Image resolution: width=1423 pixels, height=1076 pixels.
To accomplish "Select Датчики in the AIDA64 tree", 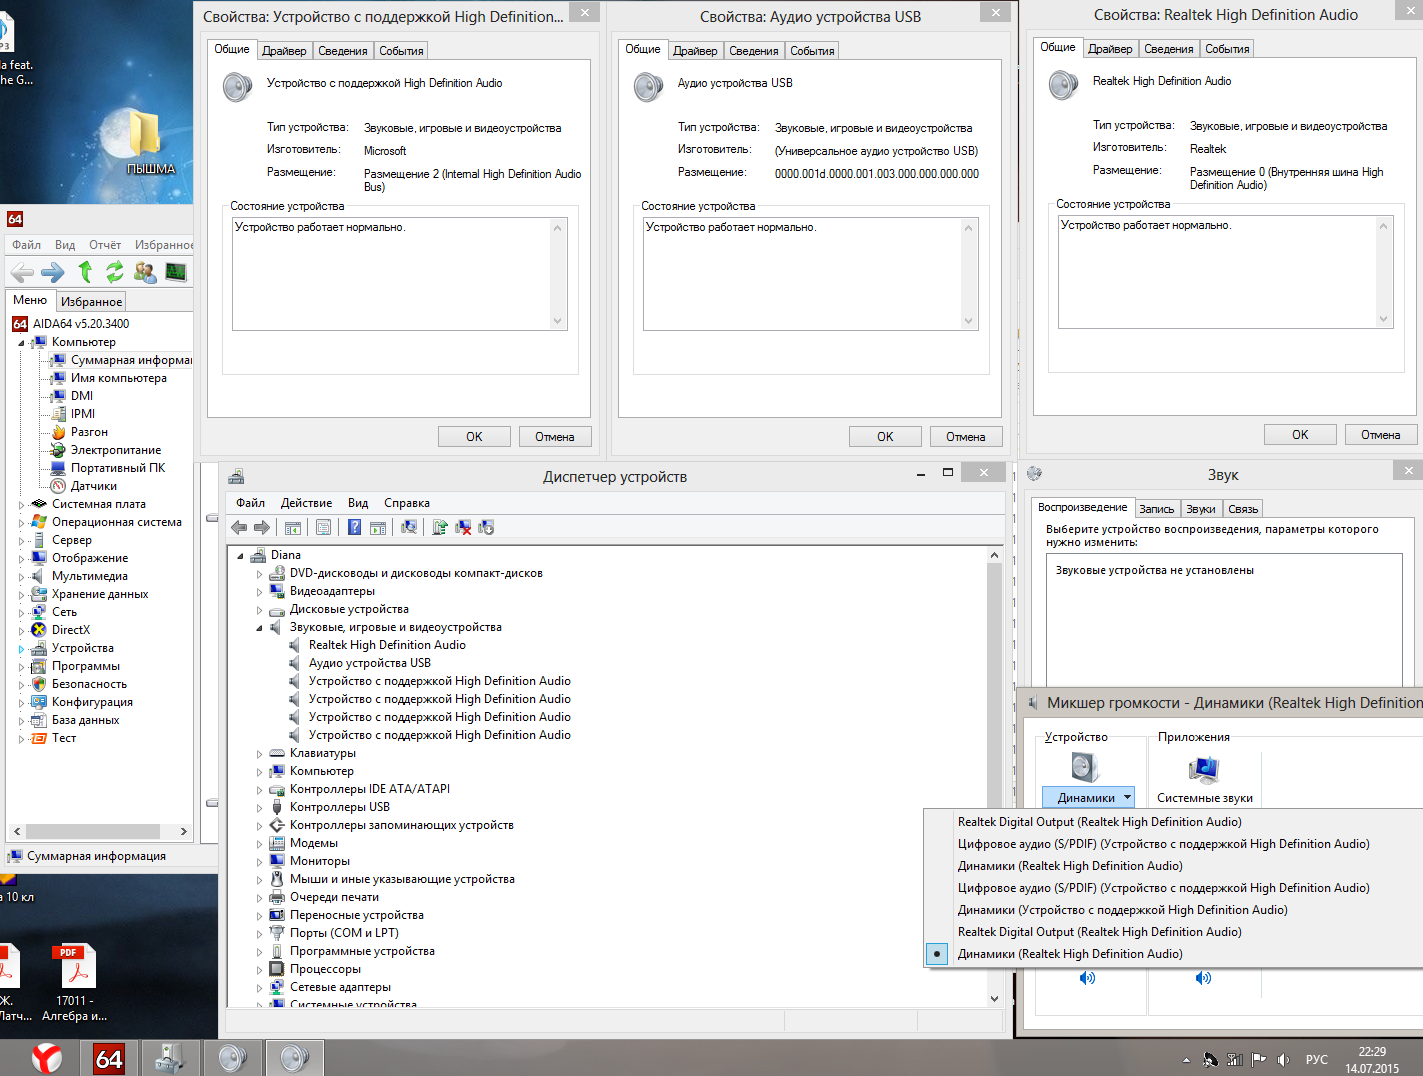I will point(94,486).
